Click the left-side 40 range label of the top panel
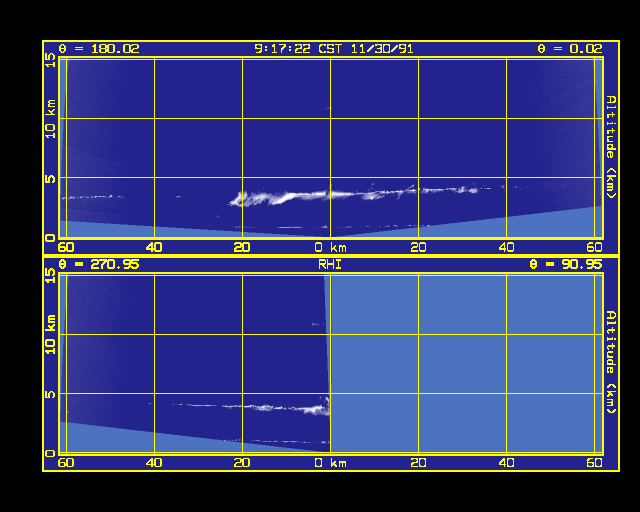The image size is (640, 512). [x=154, y=247]
